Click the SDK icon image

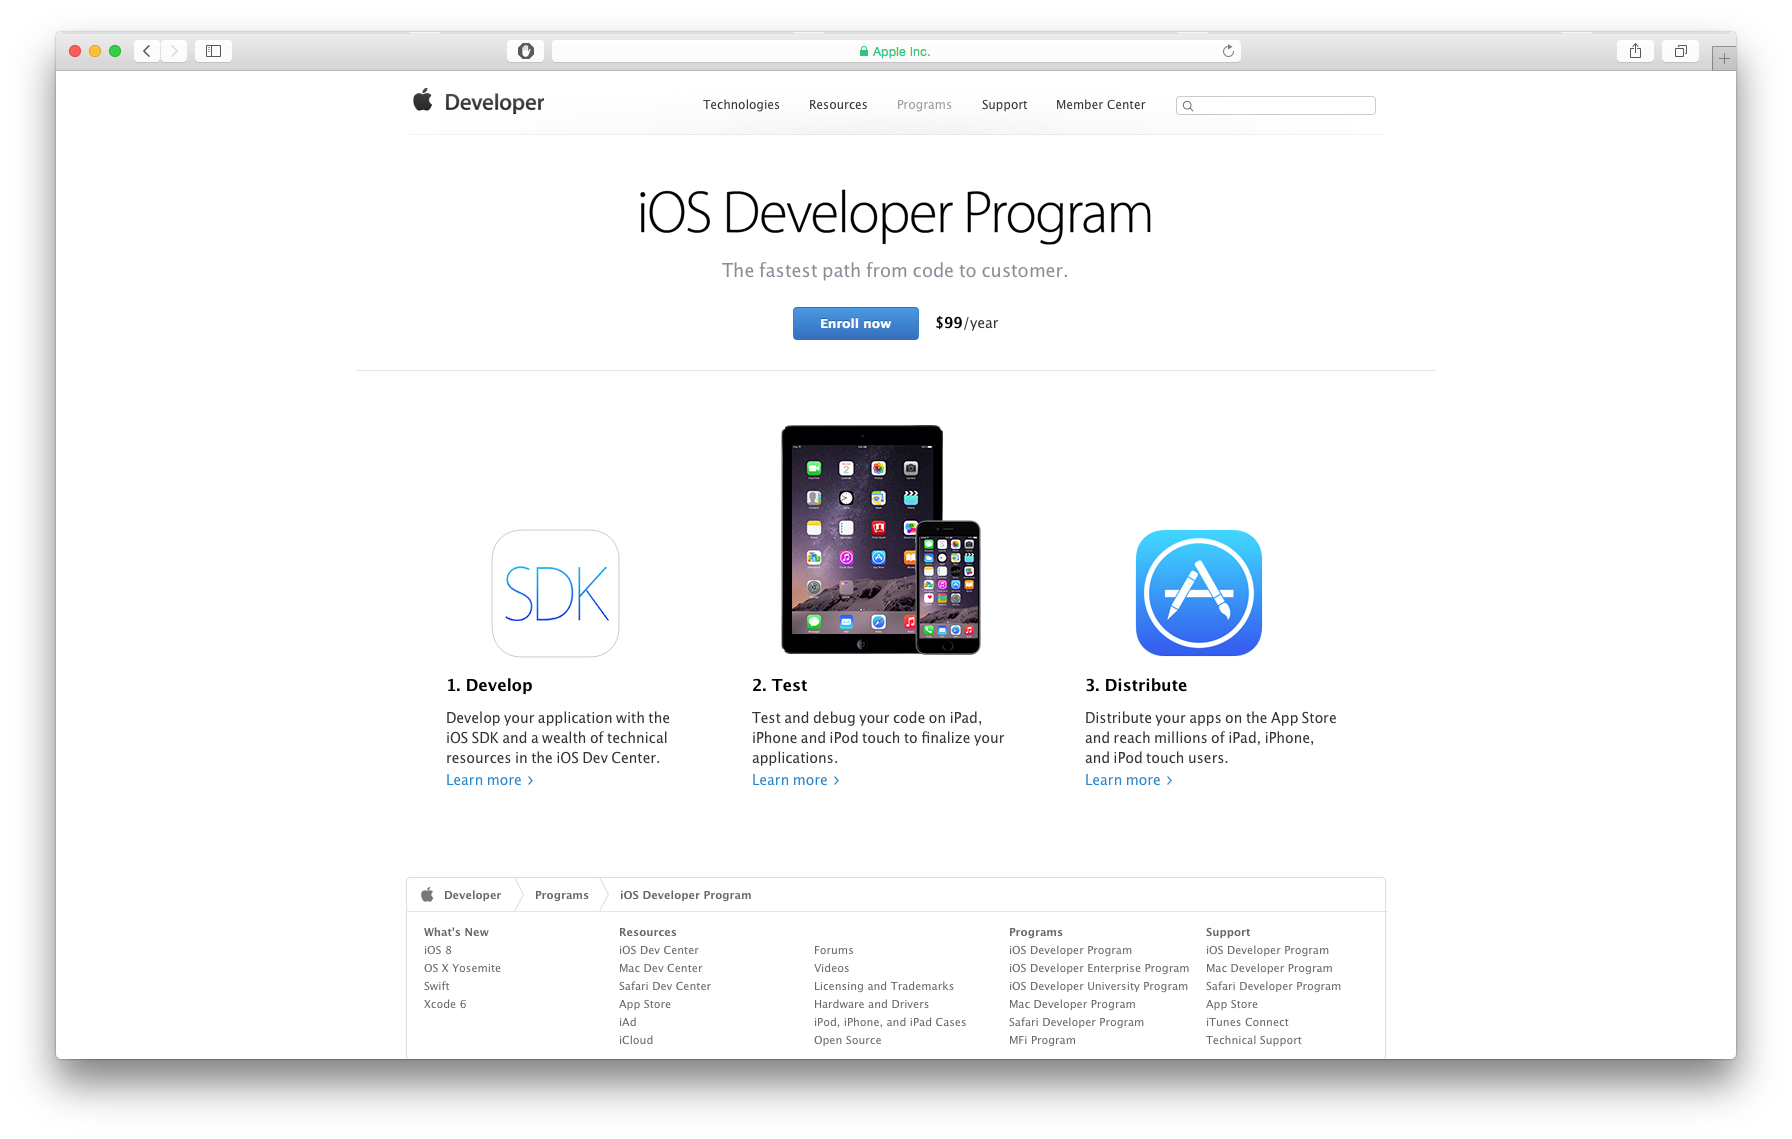[555, 593]
